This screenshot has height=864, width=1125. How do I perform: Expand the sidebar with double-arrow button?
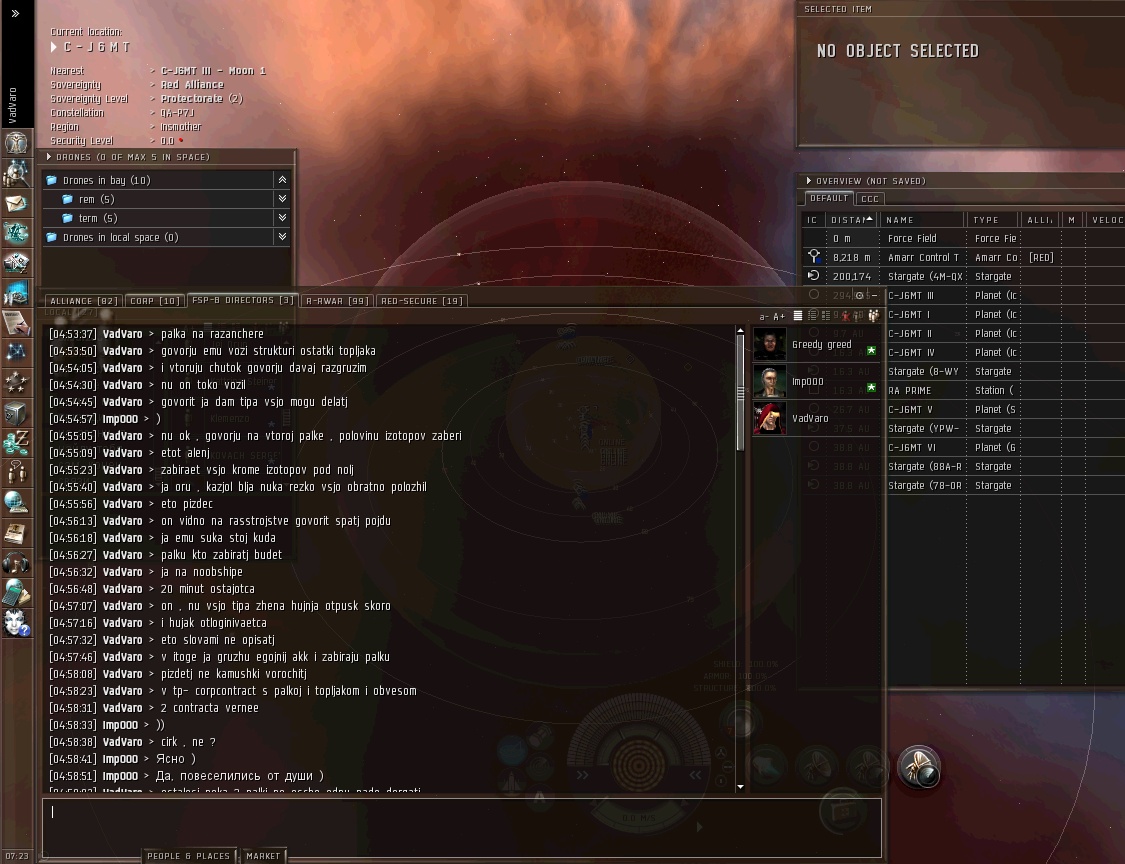[x=15, y=13]
